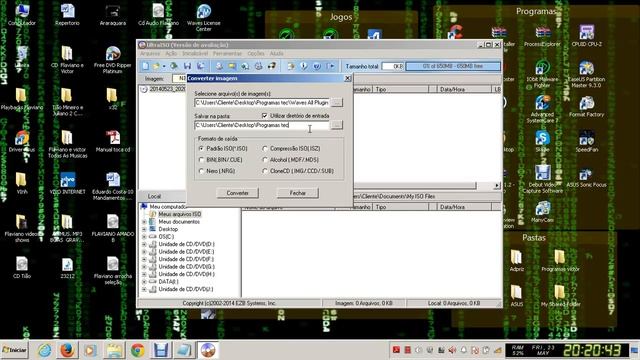The height and width of the screenshot is (360, 640).
Task: Click the Open file toolbar icon in UltraISO
Action: tap(156, 66)
